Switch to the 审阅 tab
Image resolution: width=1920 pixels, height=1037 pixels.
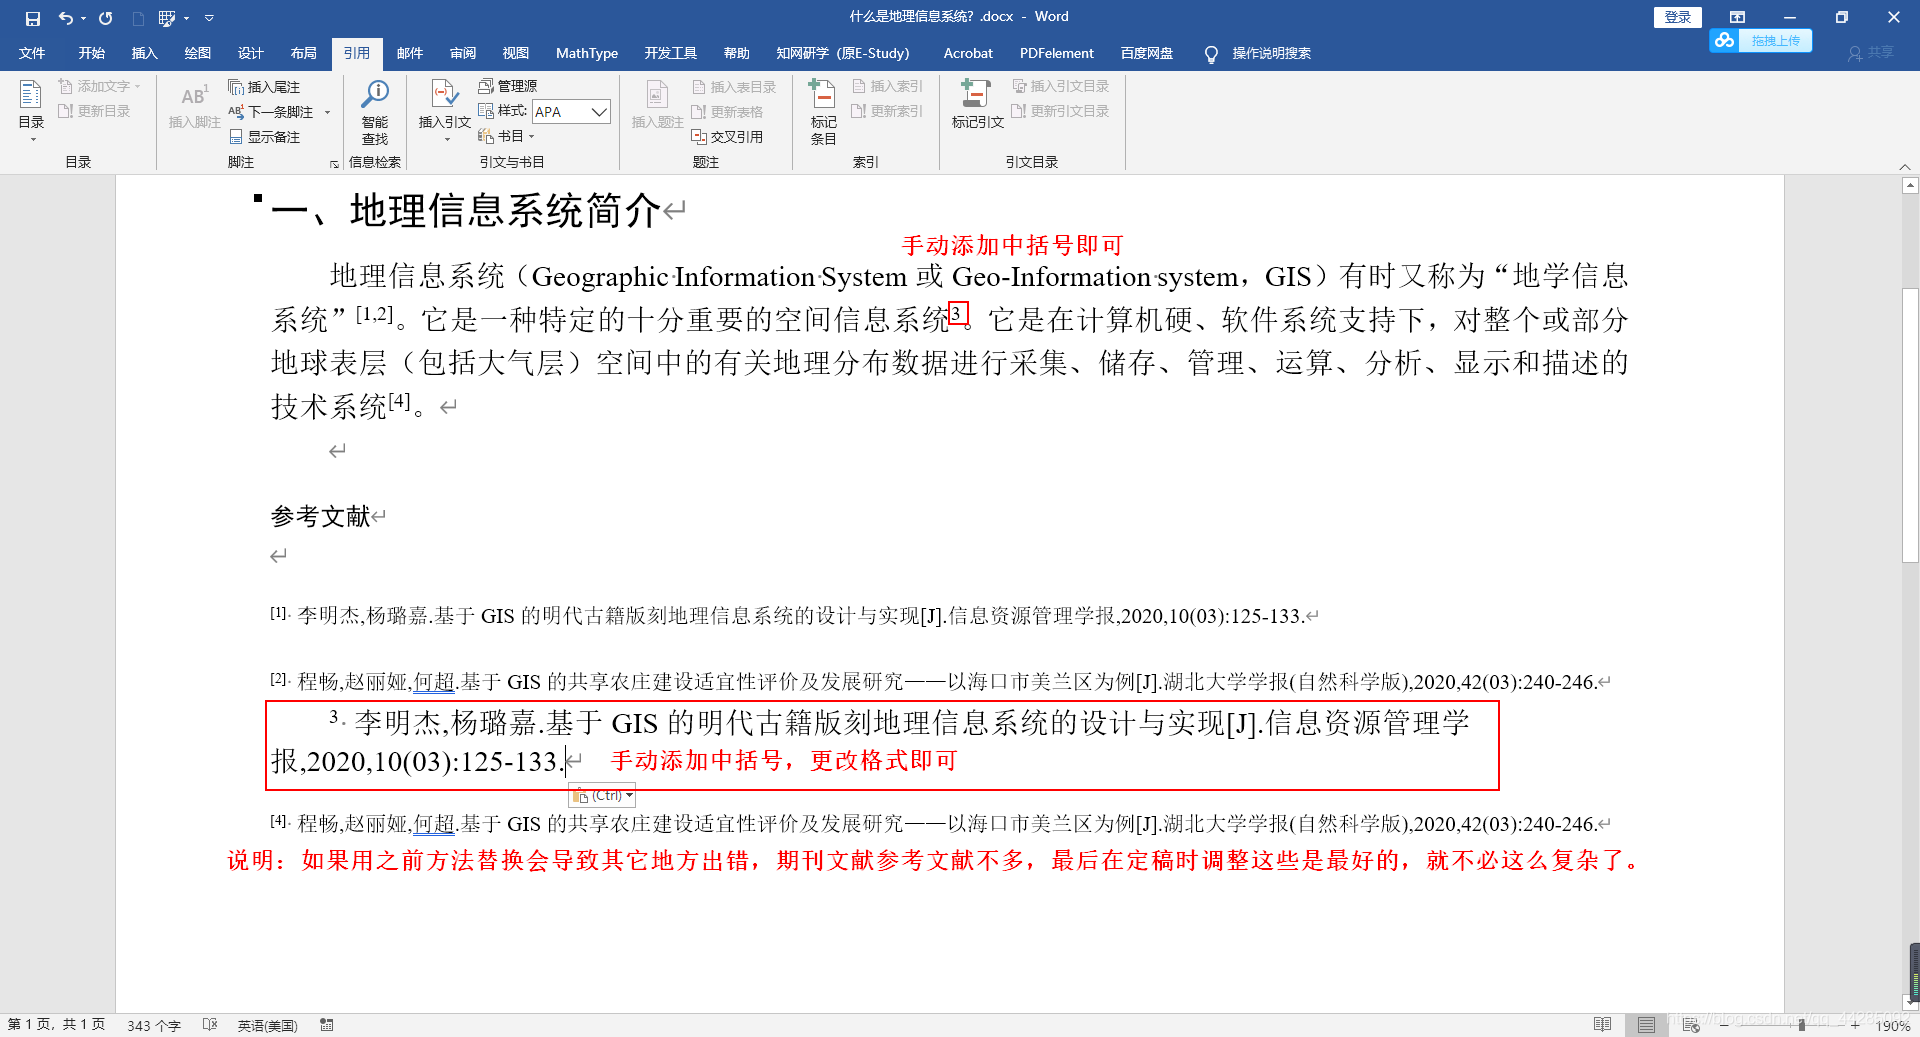(x=463, y=53)
